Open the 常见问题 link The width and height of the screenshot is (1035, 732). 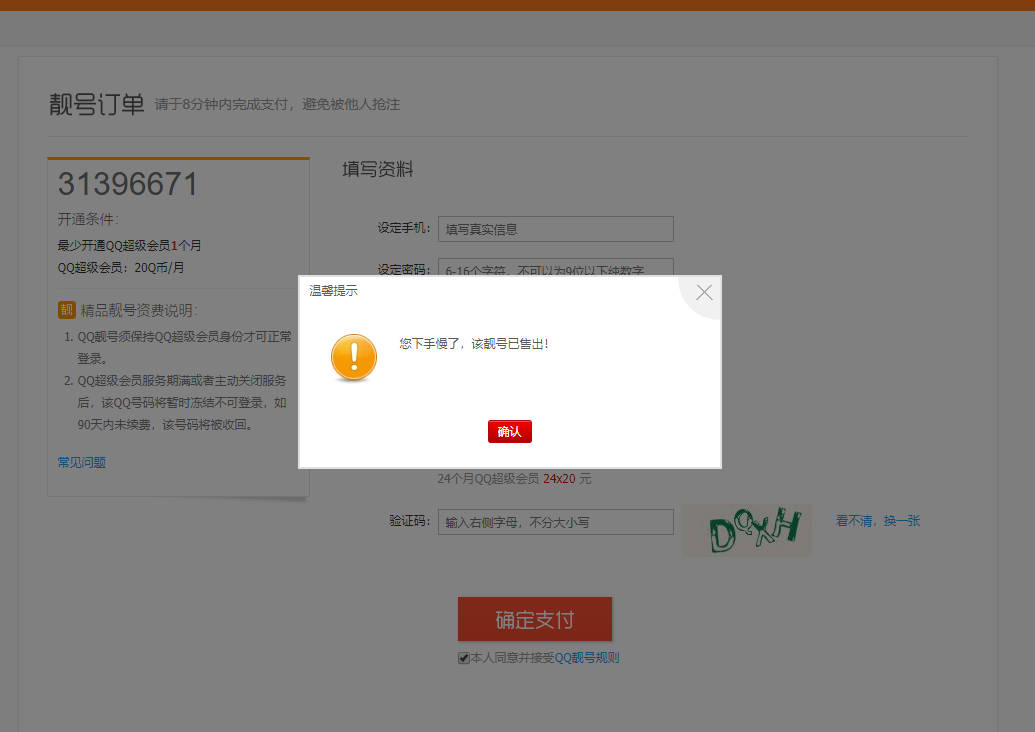[x=82, y=462]
